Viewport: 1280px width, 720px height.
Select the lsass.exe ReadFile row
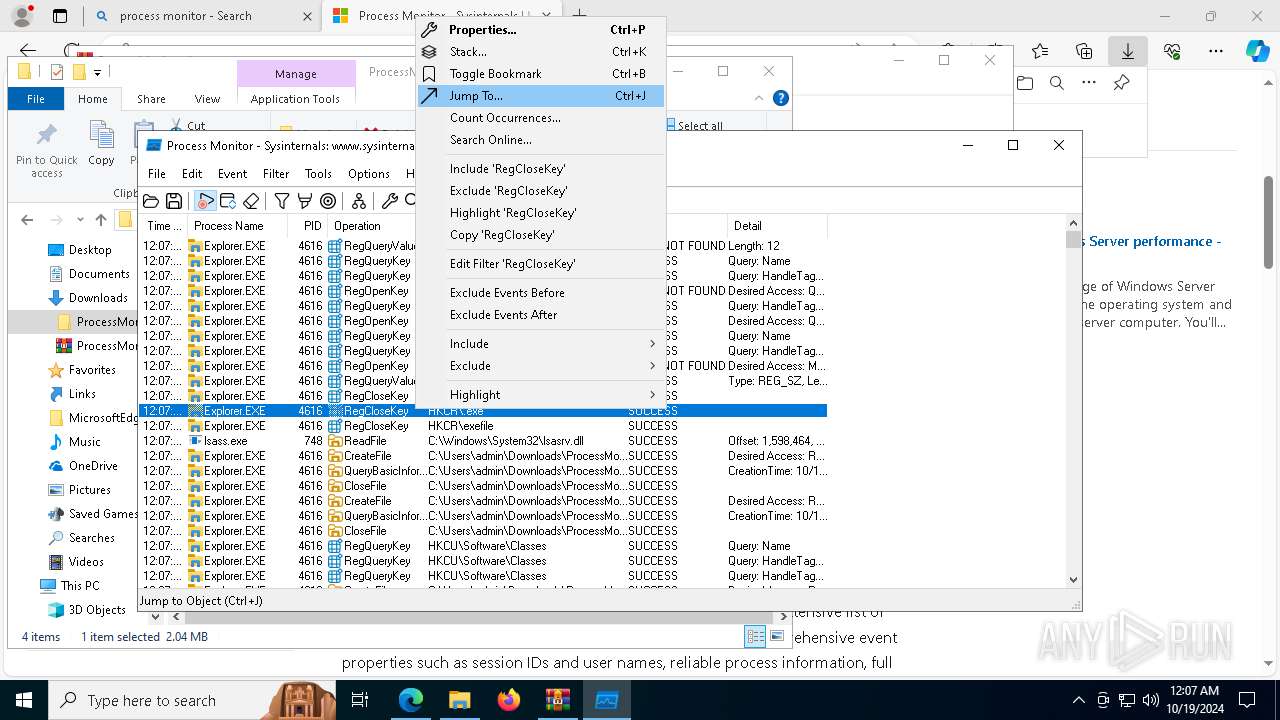click(x=483, y=441)
